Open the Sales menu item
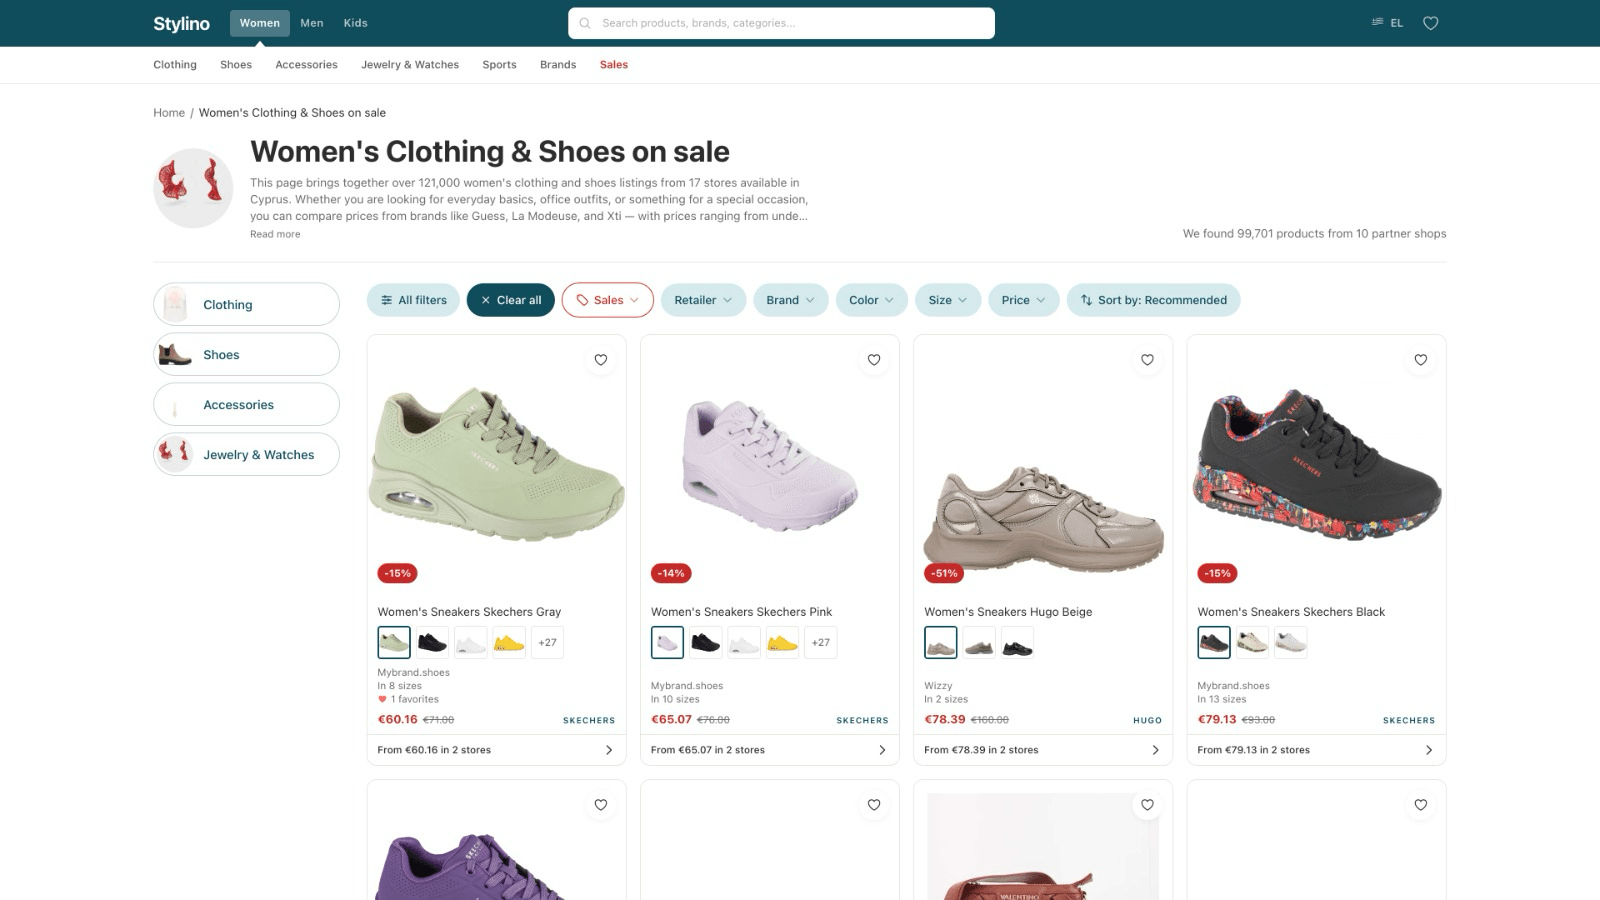Screen dimensions: 1600x900 pyautogui.click(x=614, y=65)
